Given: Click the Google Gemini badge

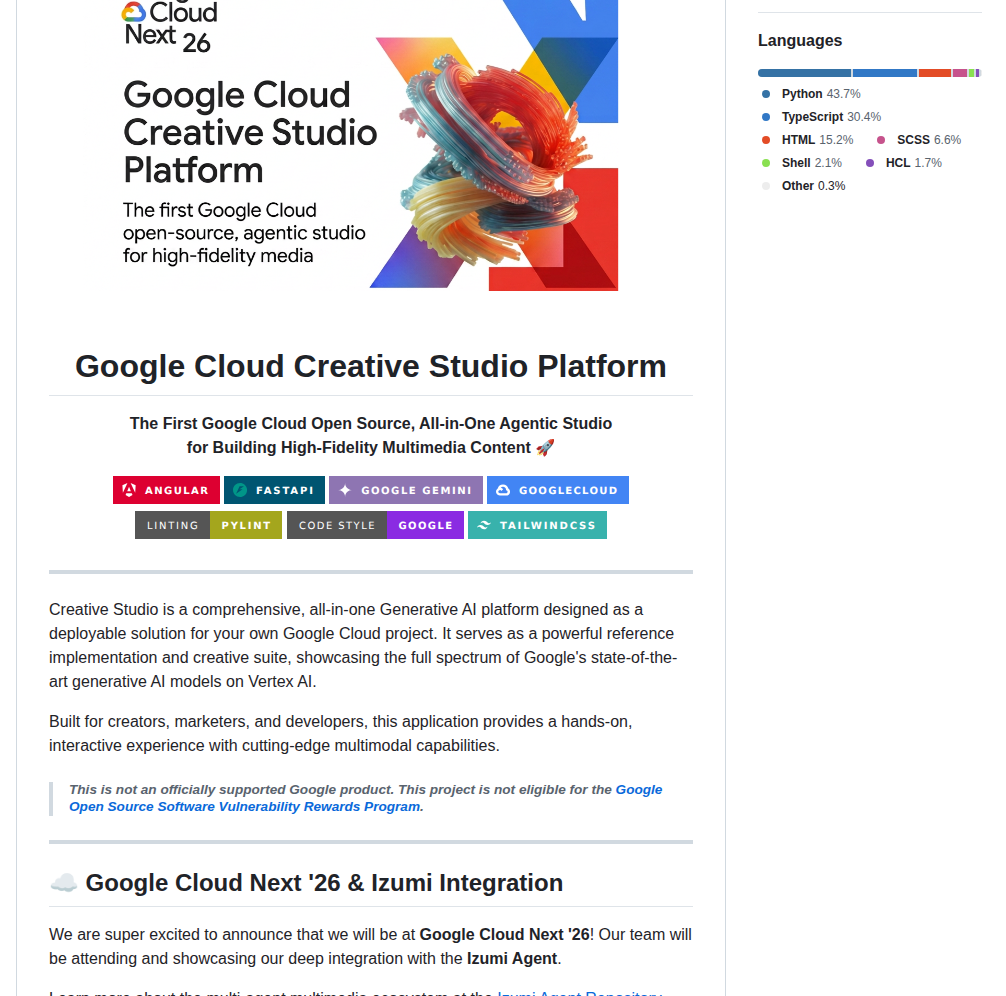Looking at the screenshot, I should 405,490.
